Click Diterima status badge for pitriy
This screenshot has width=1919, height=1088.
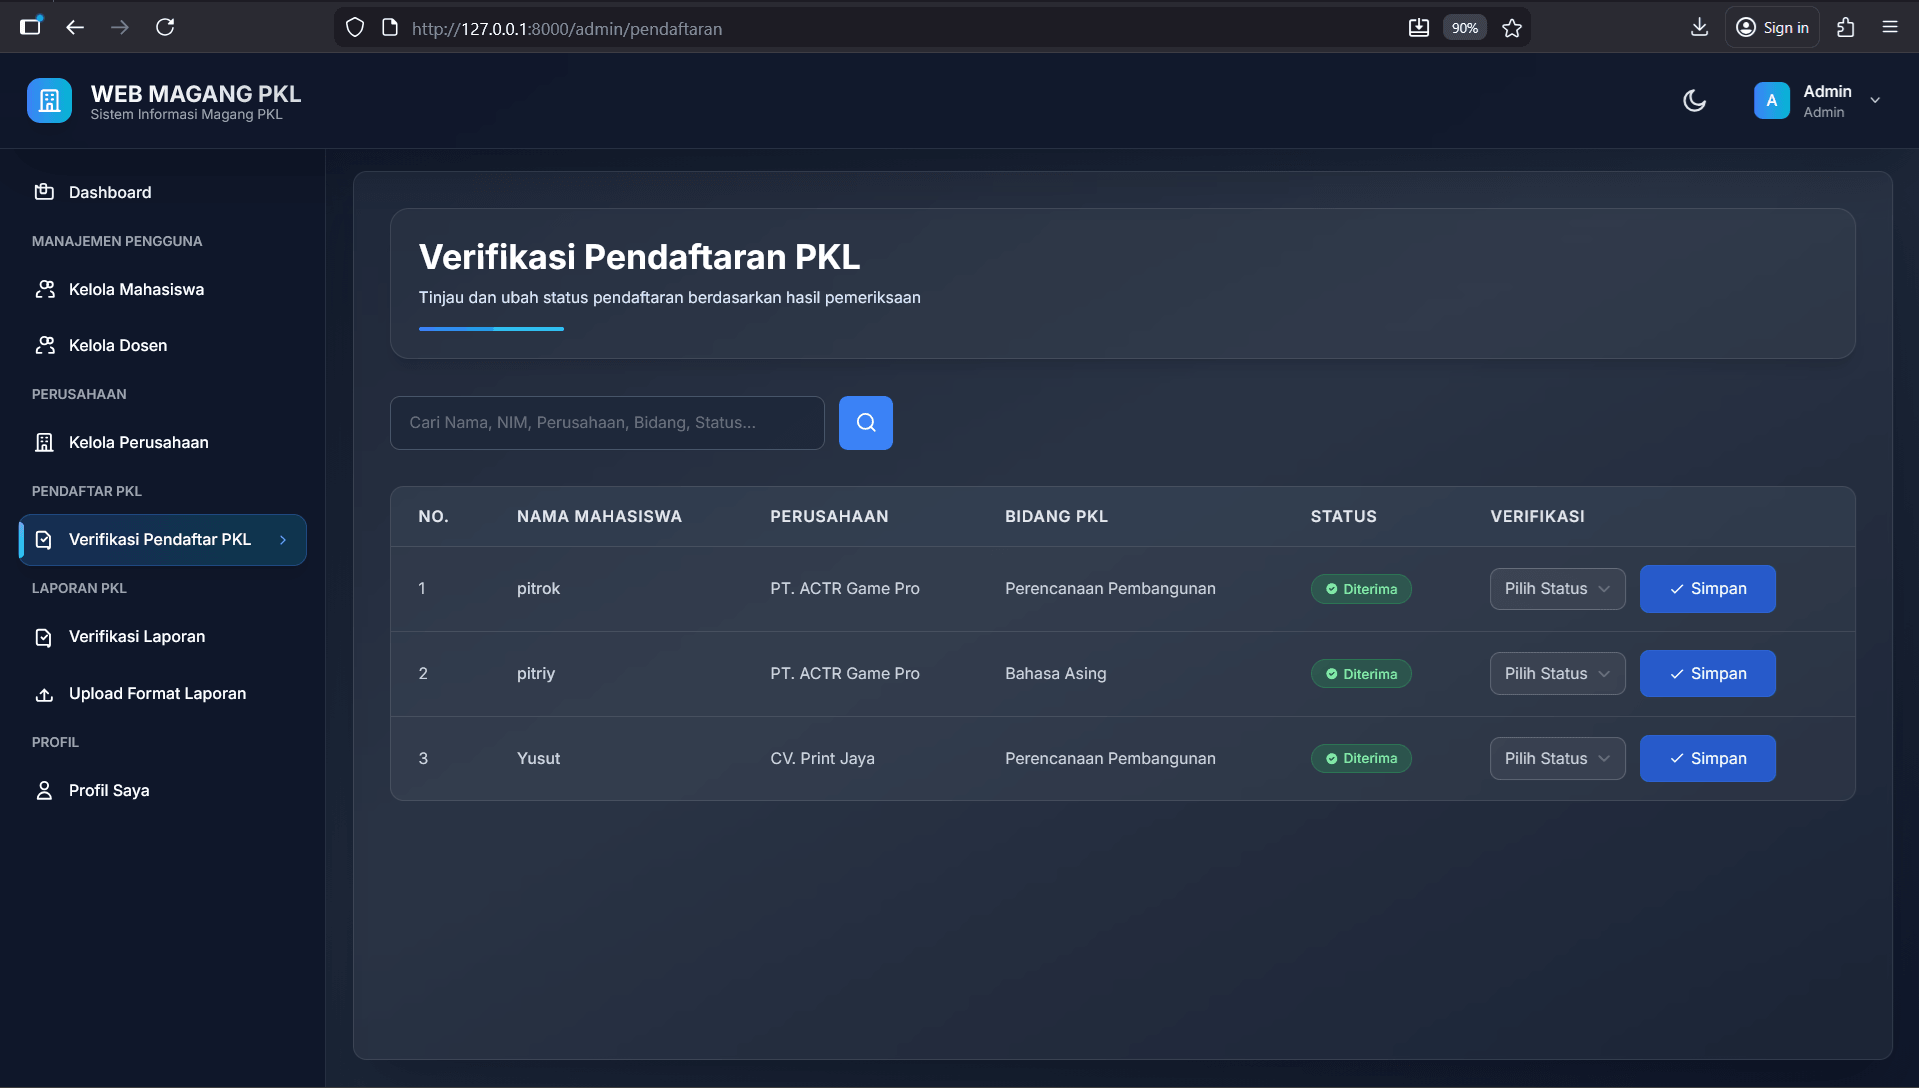(x=1361, y=674)
